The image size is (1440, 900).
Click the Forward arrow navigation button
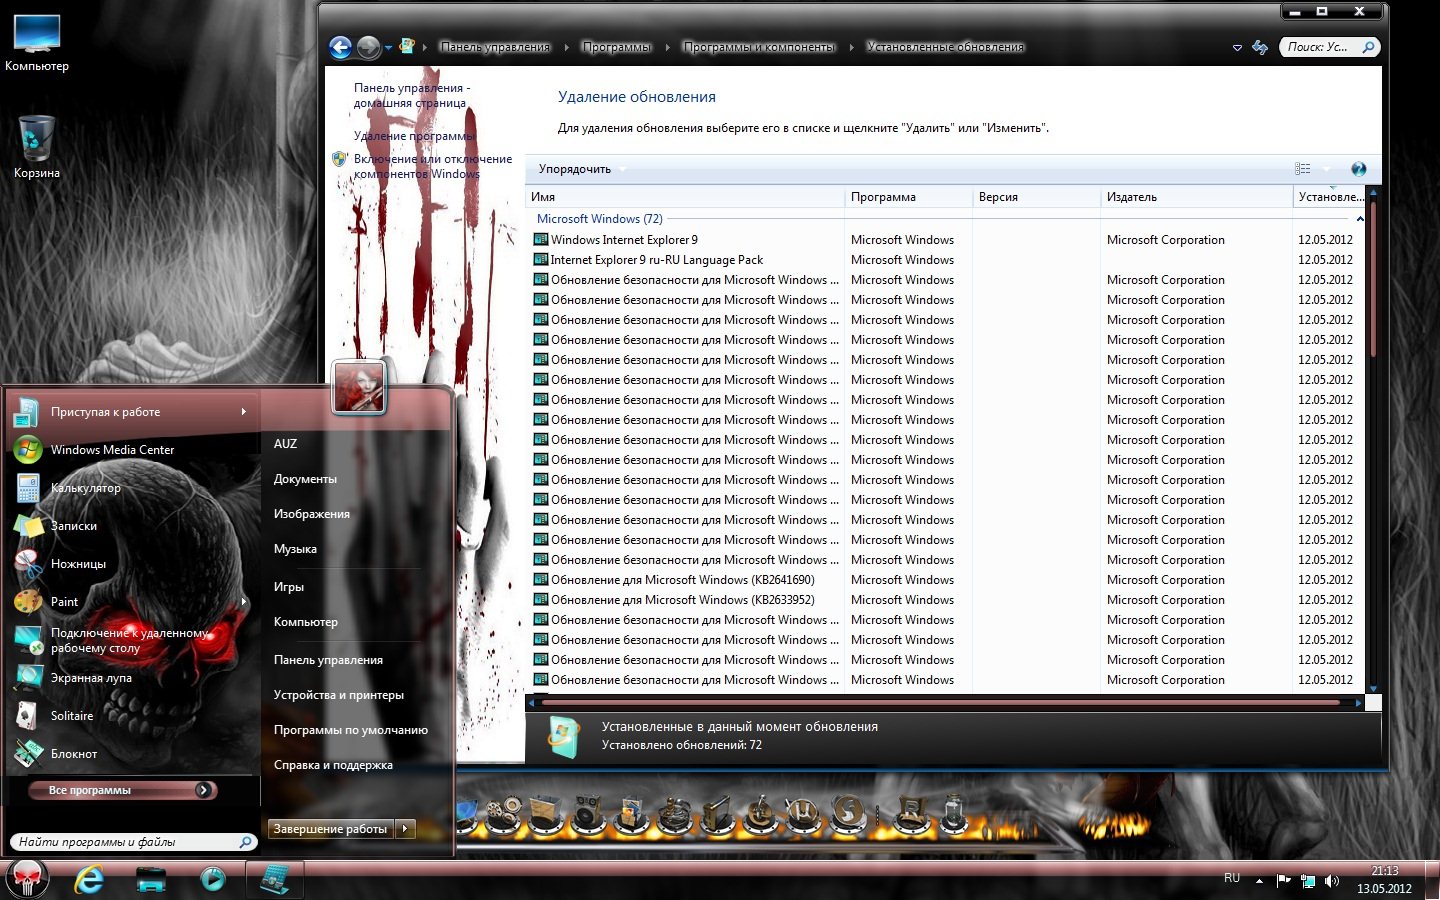[x=368, y=47]
